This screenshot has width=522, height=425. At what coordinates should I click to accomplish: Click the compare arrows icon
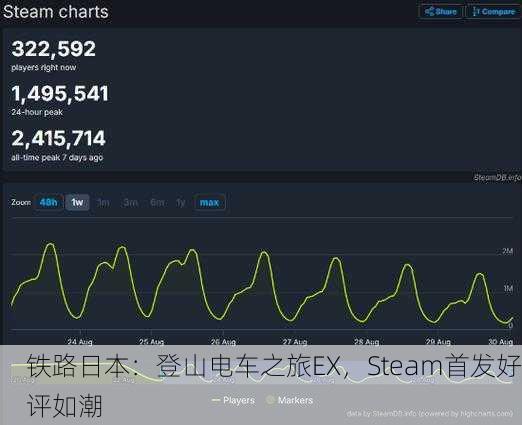476,12
